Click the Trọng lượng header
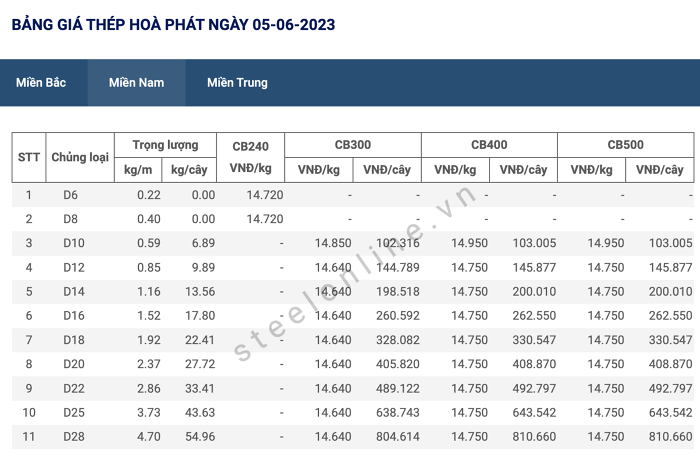700x460 pixels. 166,145
